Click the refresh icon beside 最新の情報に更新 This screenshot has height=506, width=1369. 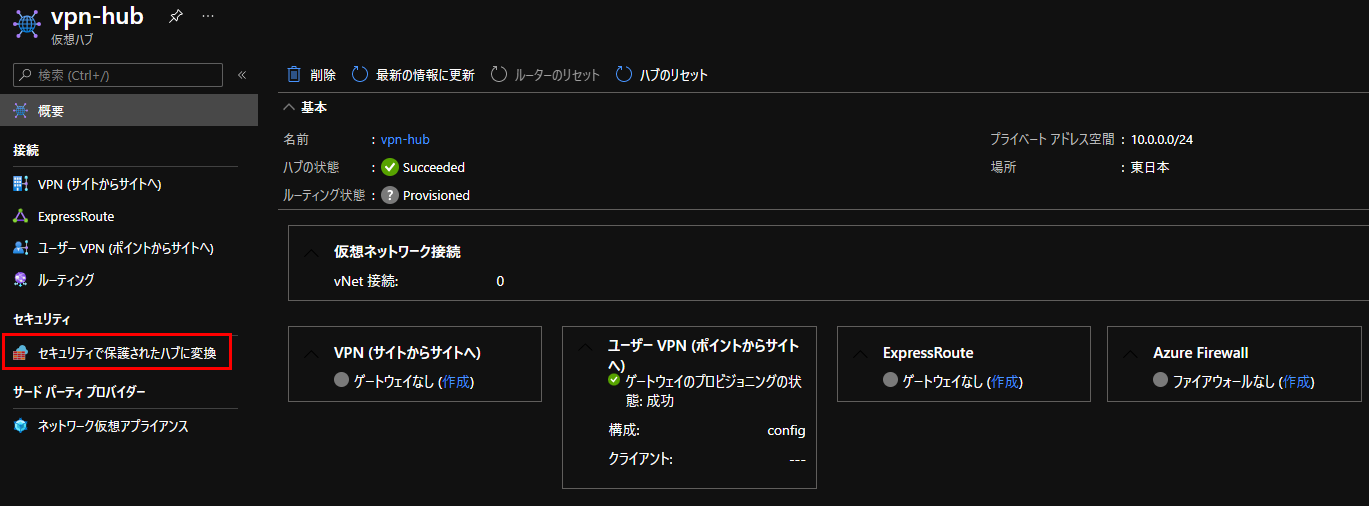click(360, 74)
